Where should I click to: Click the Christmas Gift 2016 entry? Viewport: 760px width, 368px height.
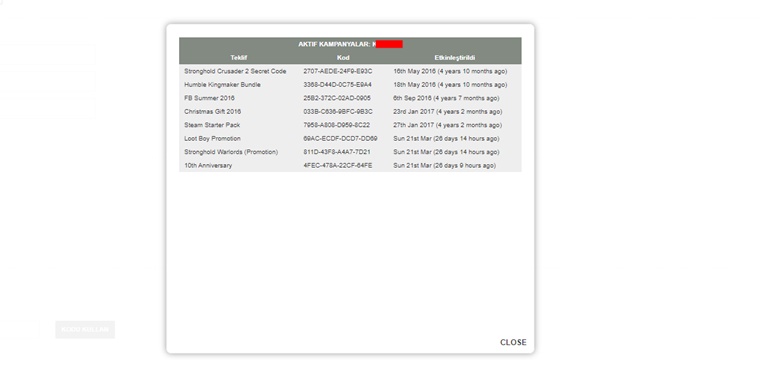[212, 112]
